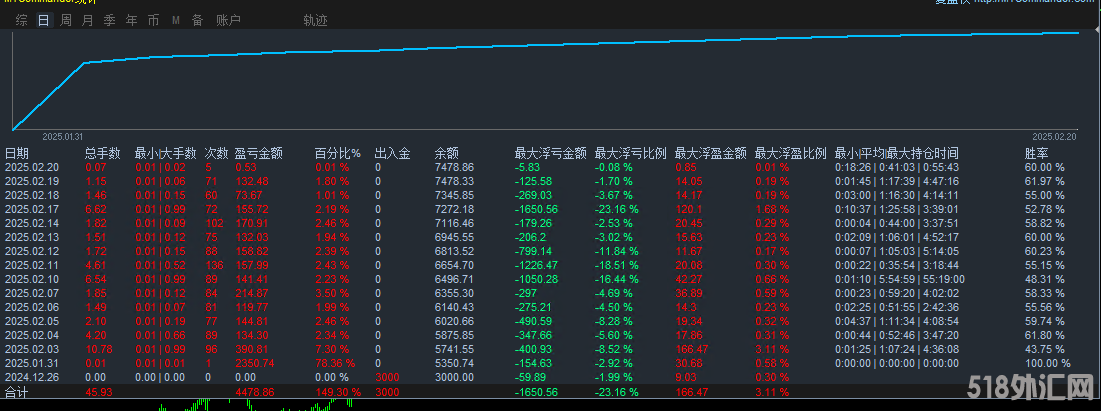The width and height of the screenshot is (1101, 411).
Task: Select the 年 yearly tab
Action: tap(131, 21)
